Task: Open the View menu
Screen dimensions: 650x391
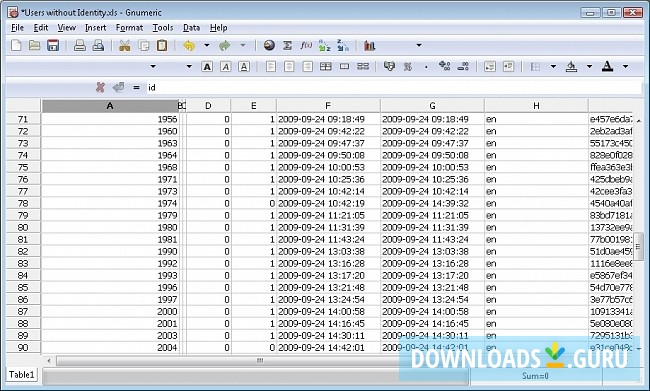Action: (x=66, y=28)
